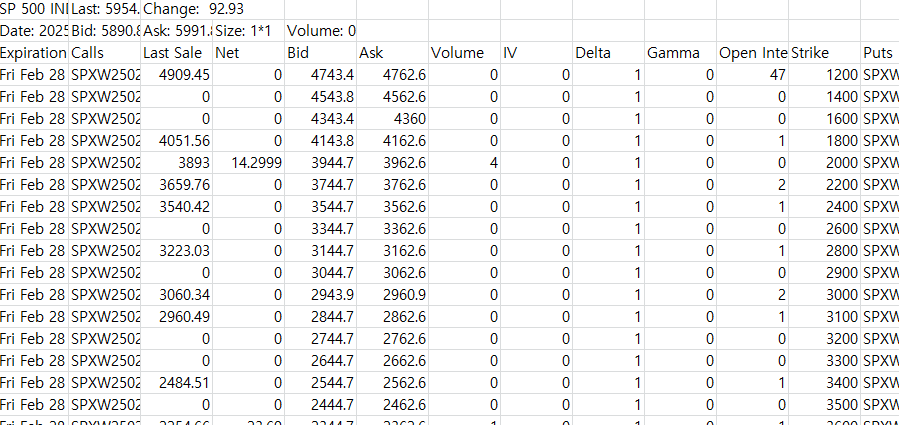This screenshot has width=899, height=425.
Task: Click bid value 3544.7
Action: tap(320, 207)
